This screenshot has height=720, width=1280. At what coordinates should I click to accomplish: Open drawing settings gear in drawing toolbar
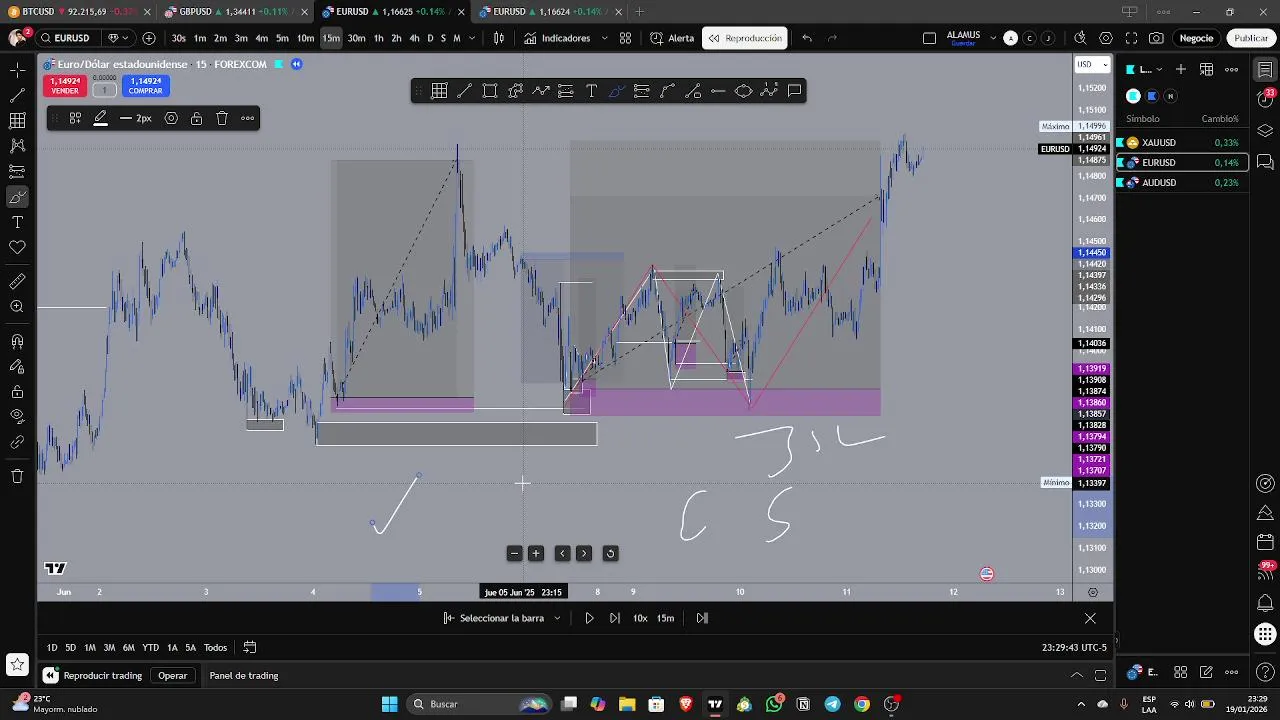(x=171, y=118)
